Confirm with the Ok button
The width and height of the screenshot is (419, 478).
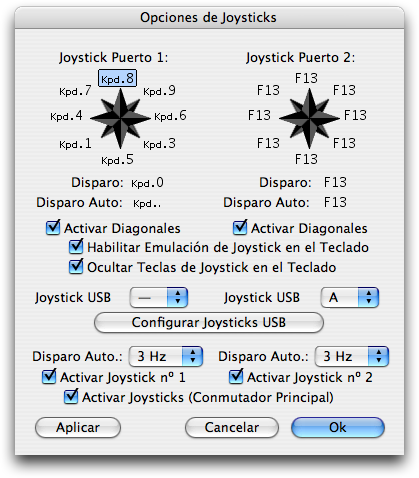pyautogui.click(x=338, y=427)
